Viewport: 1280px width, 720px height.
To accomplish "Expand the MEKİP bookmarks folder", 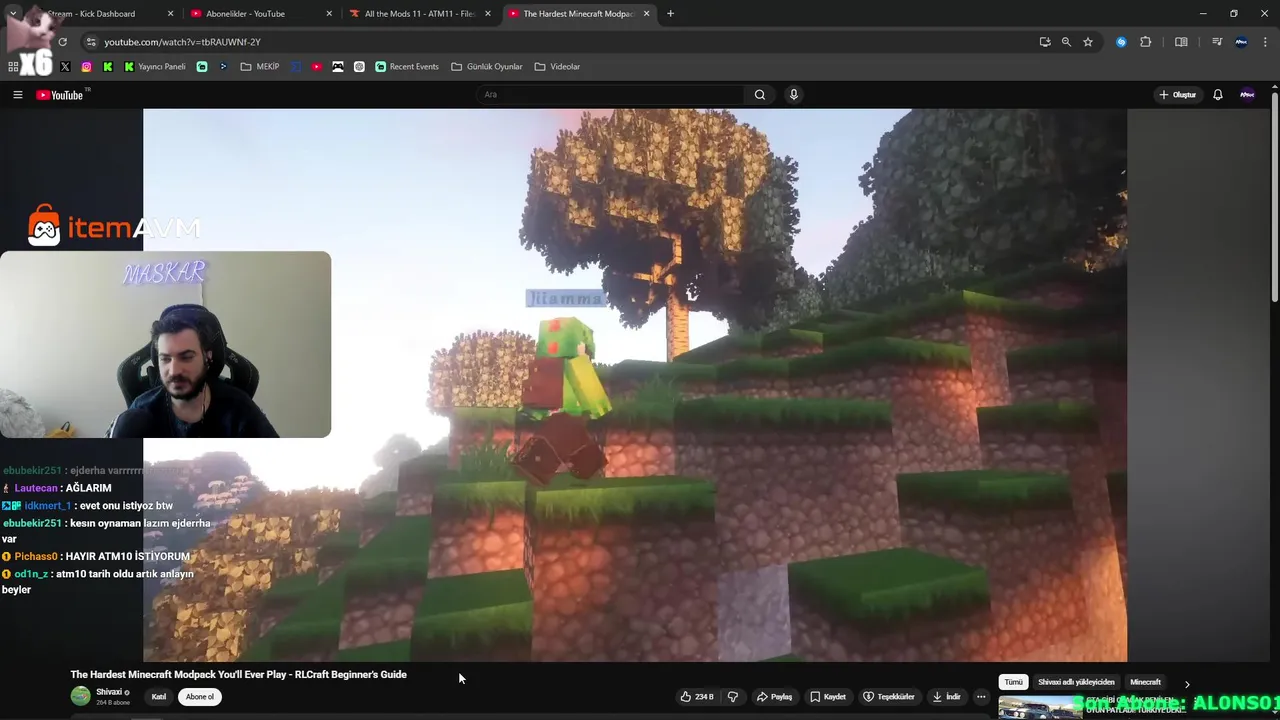I will 260,67.
